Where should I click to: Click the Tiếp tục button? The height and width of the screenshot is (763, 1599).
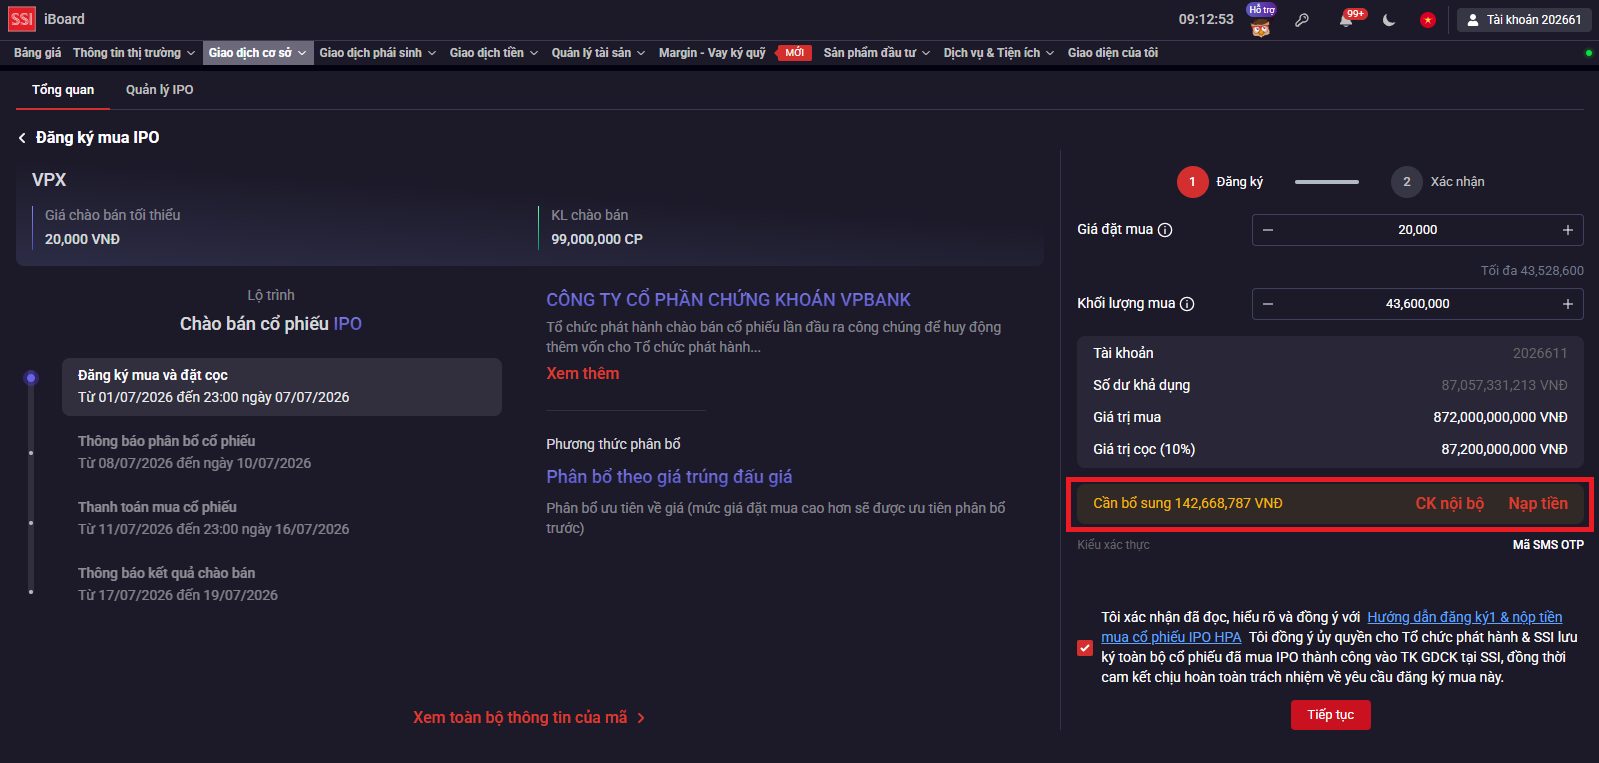[x=1331, y=715]
